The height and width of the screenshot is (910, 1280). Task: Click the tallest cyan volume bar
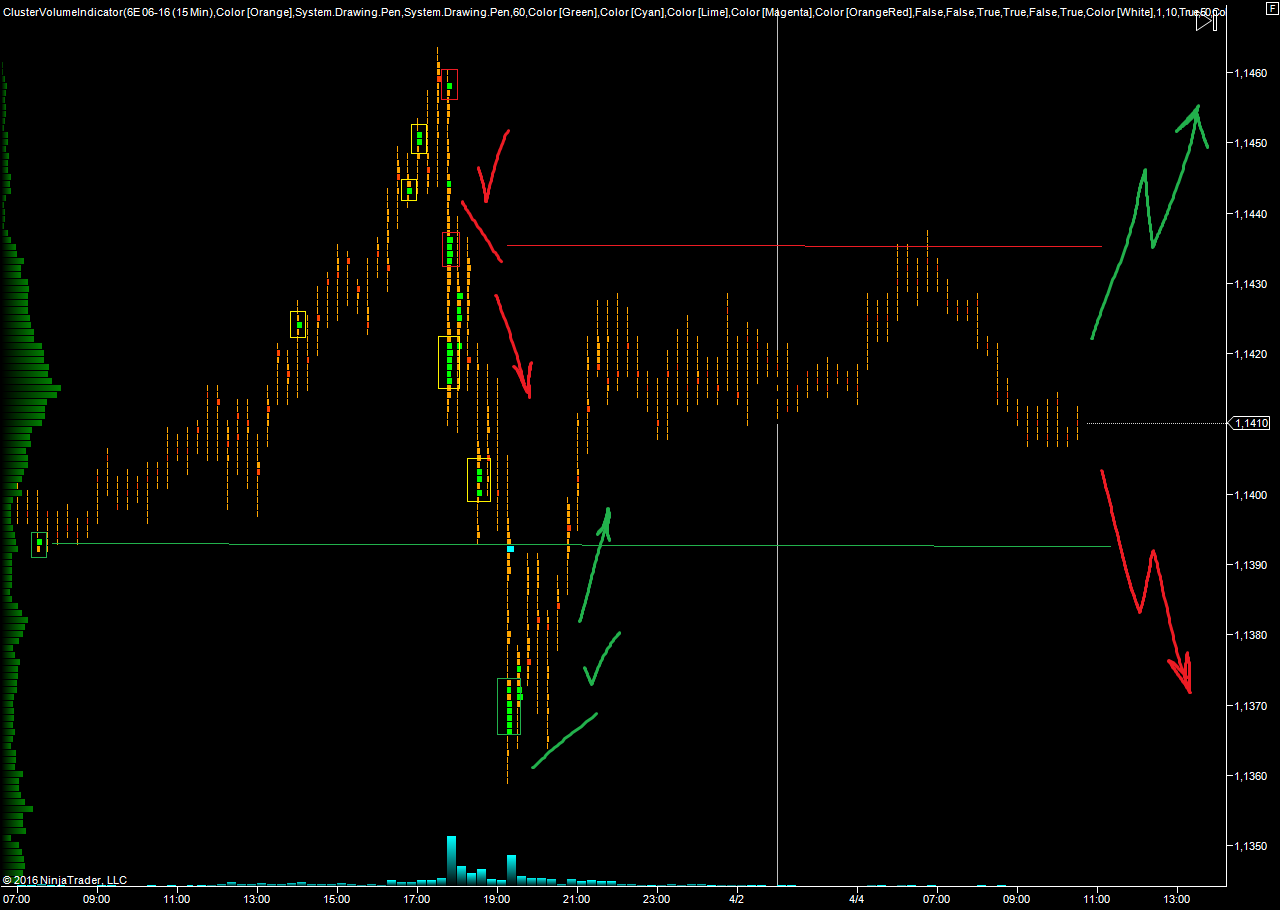[451, 860]
